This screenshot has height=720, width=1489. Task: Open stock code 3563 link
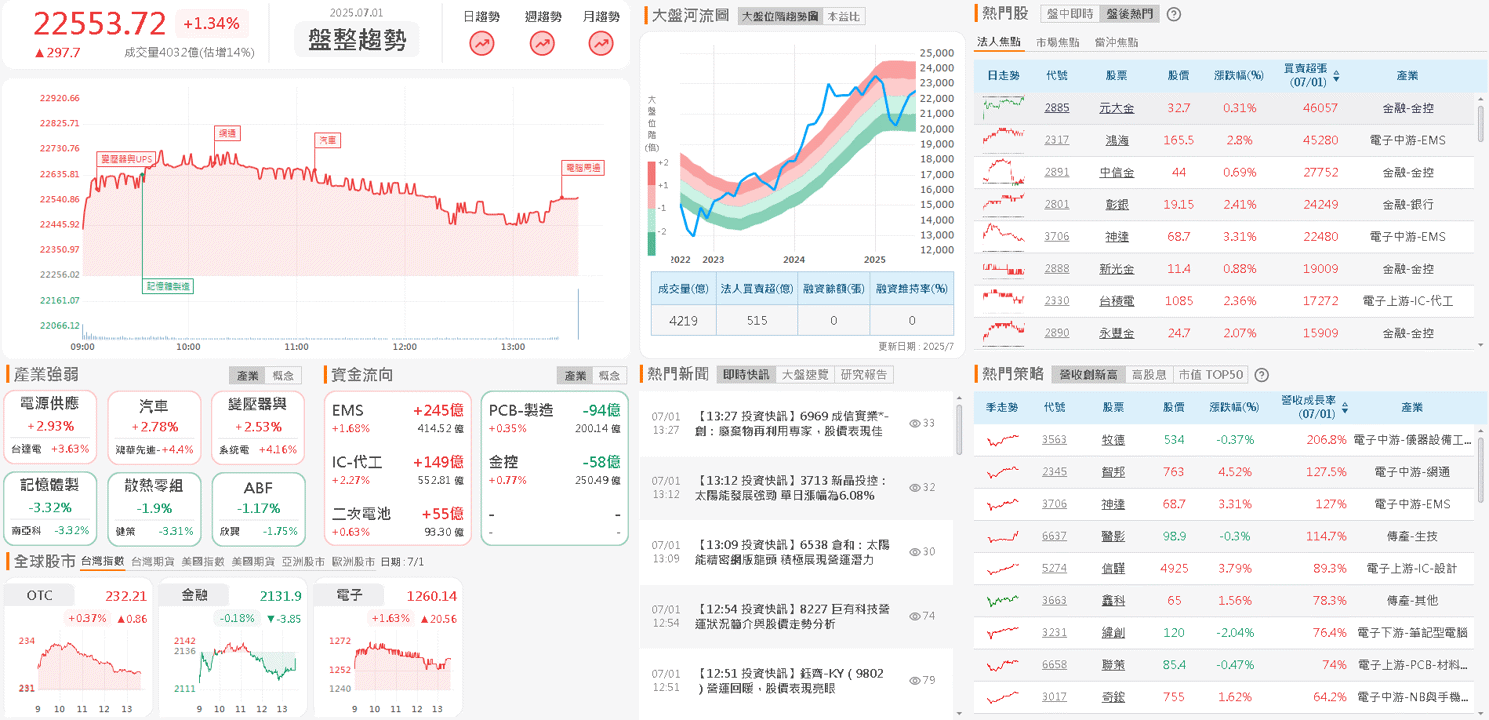(x=1054, y=440)
